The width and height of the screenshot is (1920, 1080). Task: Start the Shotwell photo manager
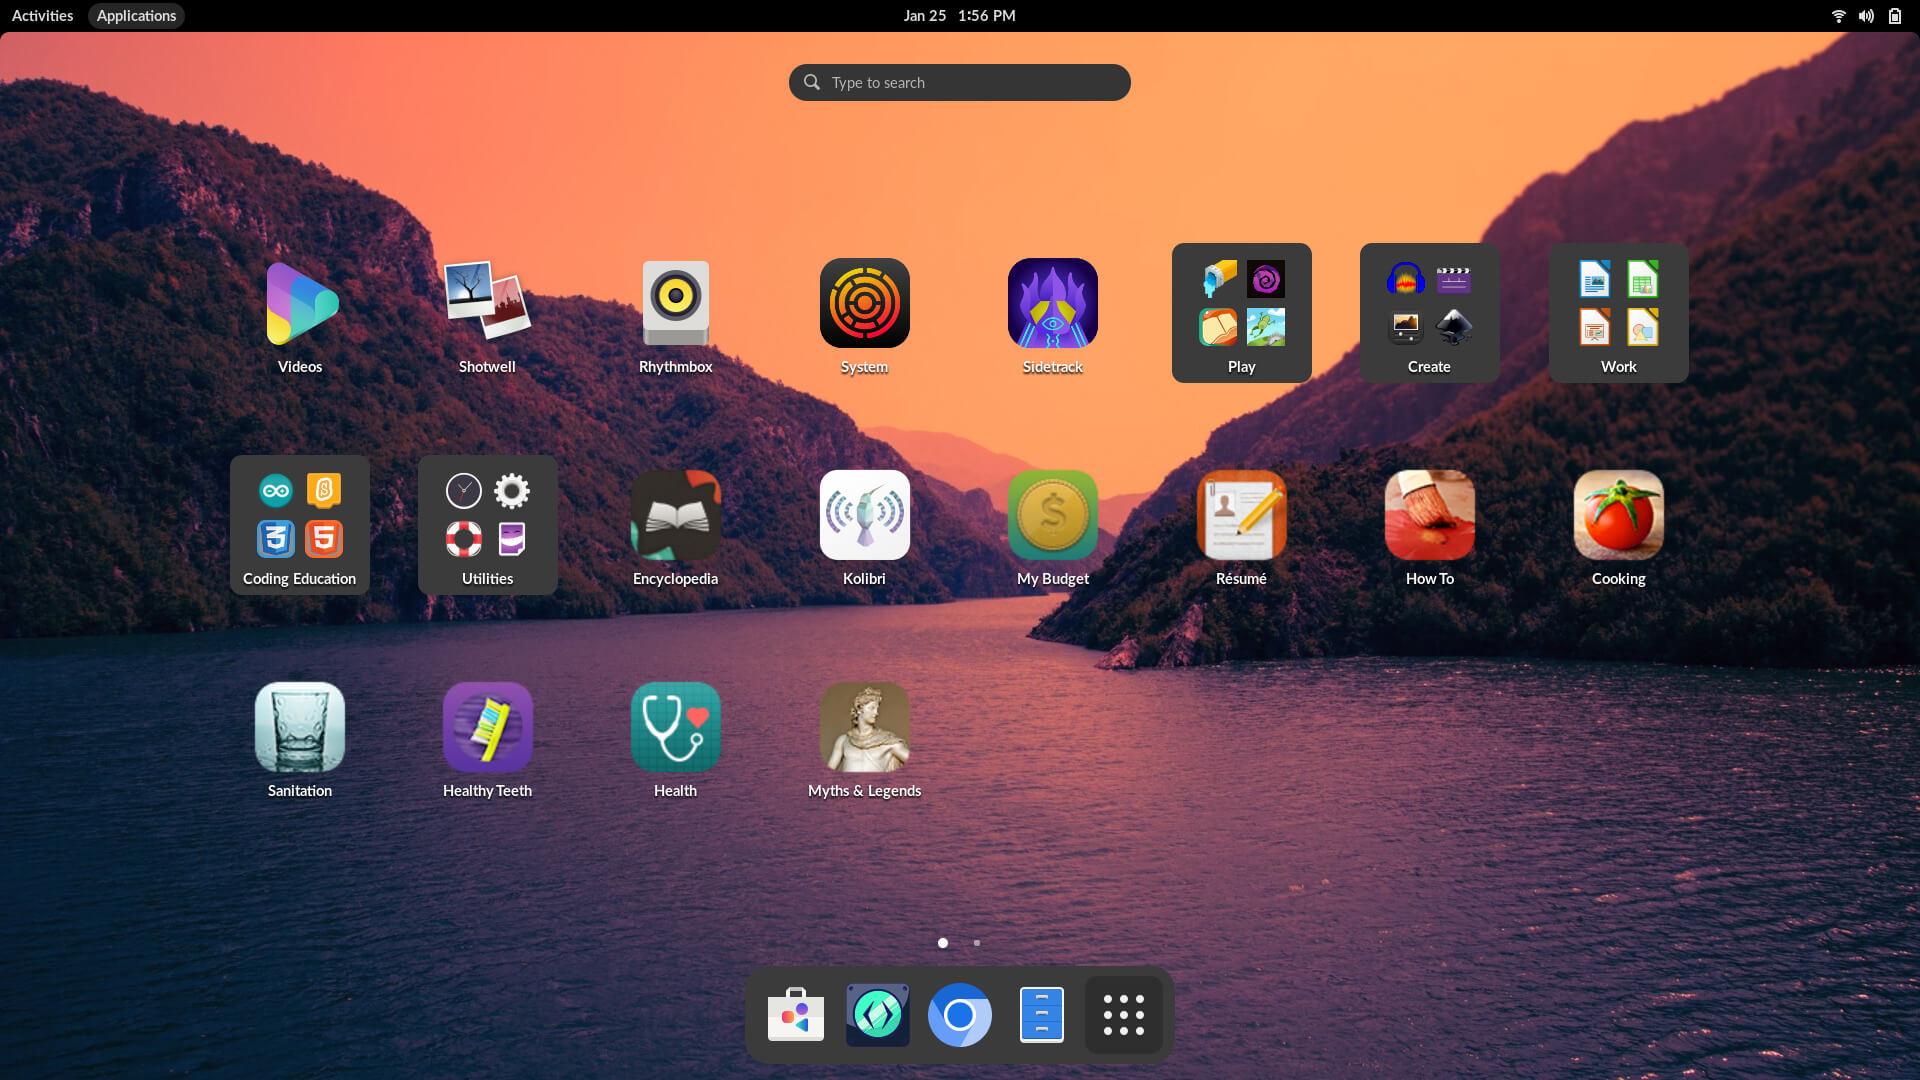click(x=487, y=303)
